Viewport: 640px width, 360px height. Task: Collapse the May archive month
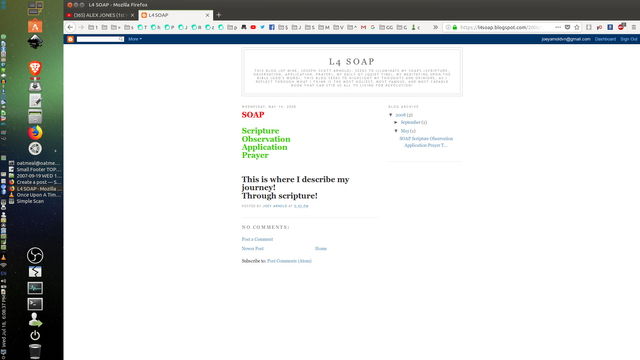tap(396, 131)
